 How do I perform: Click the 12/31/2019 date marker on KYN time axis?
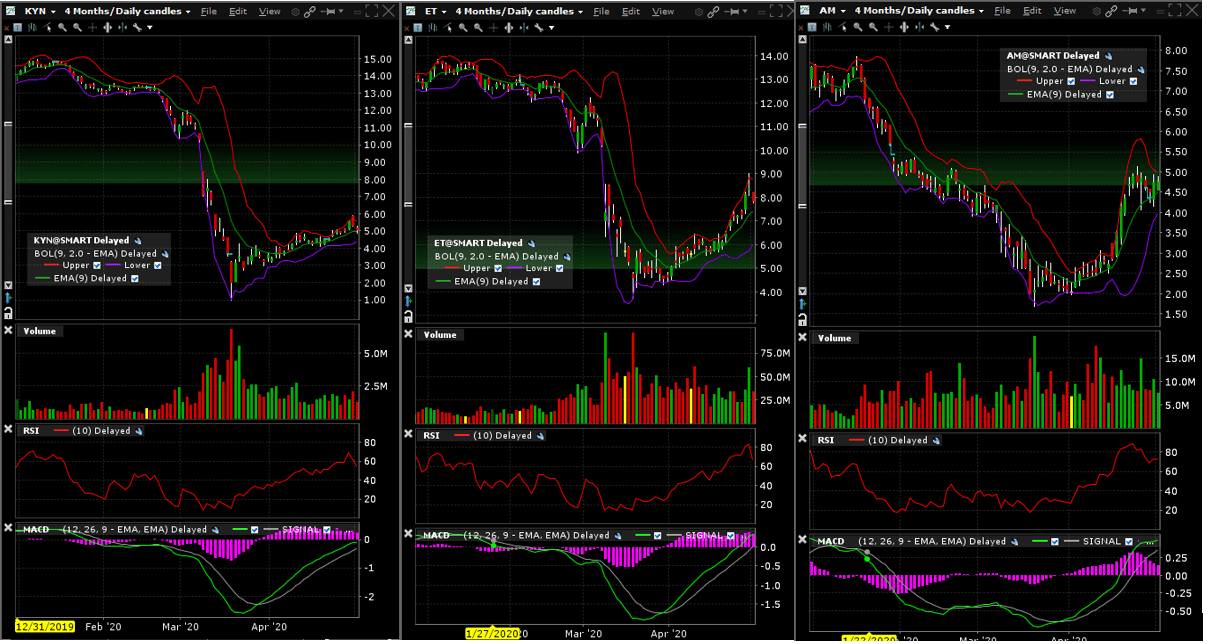[43, 626]
